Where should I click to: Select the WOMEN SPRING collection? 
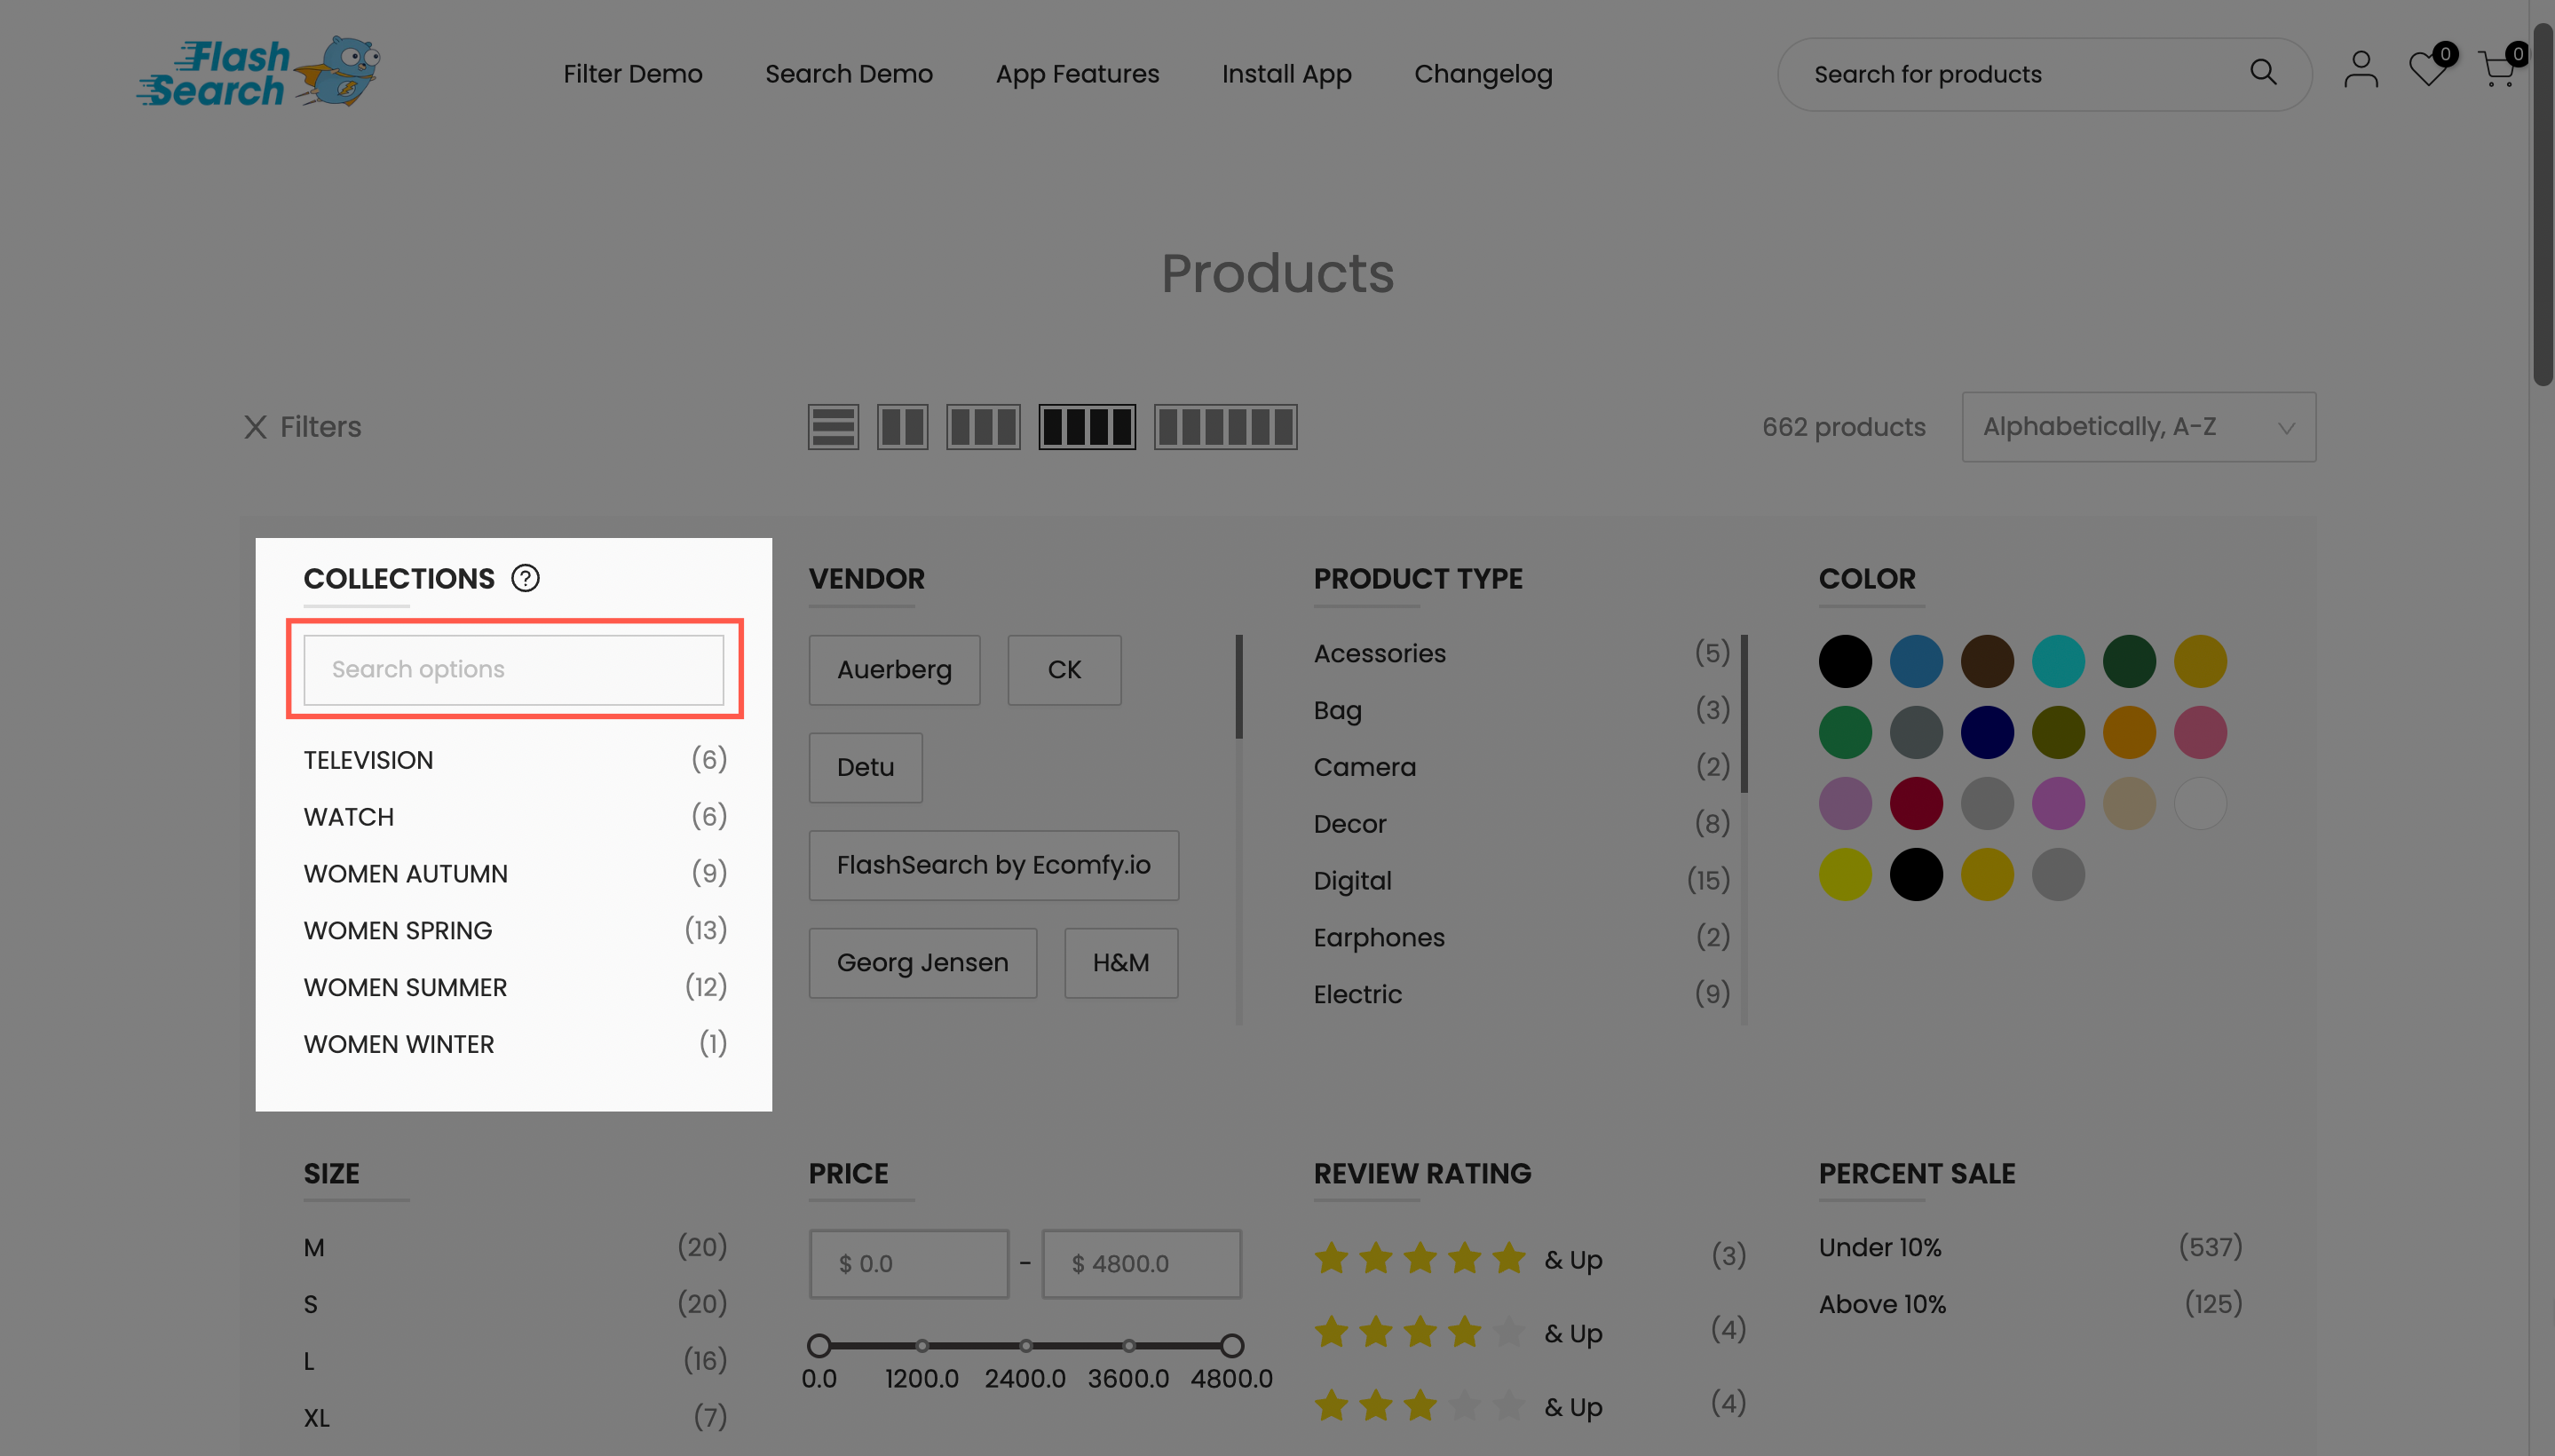(515, 930)
